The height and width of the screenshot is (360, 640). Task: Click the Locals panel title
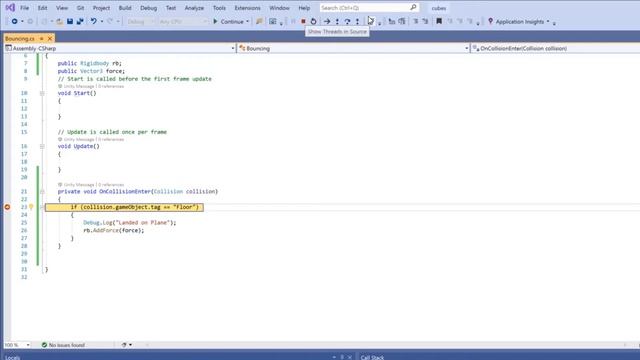point(12,358)
